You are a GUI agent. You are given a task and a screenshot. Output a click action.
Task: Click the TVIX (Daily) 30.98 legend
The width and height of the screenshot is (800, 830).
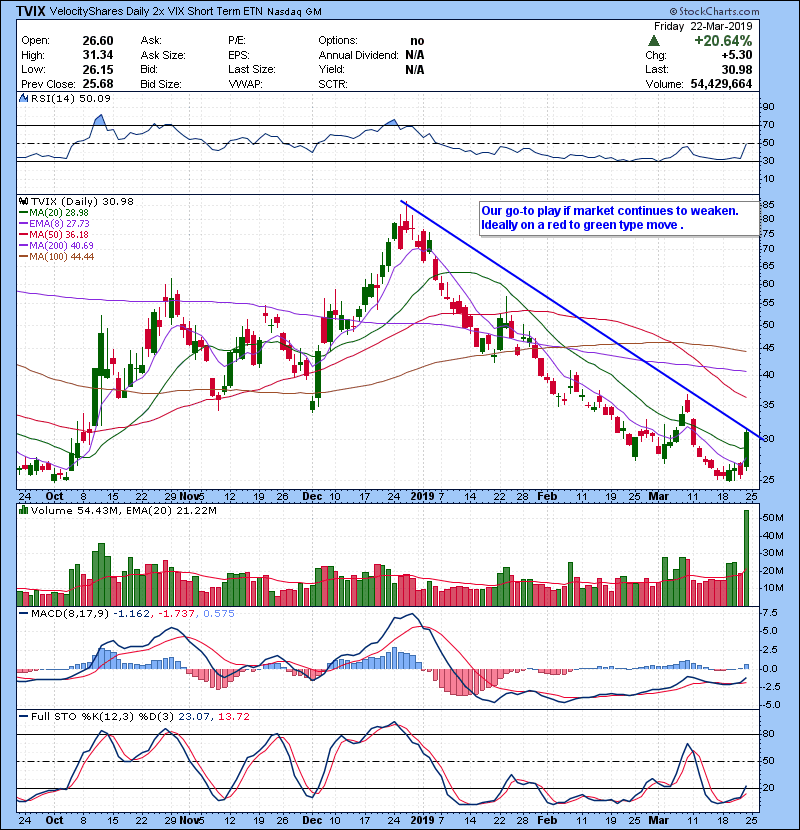[x=82, y=202]
